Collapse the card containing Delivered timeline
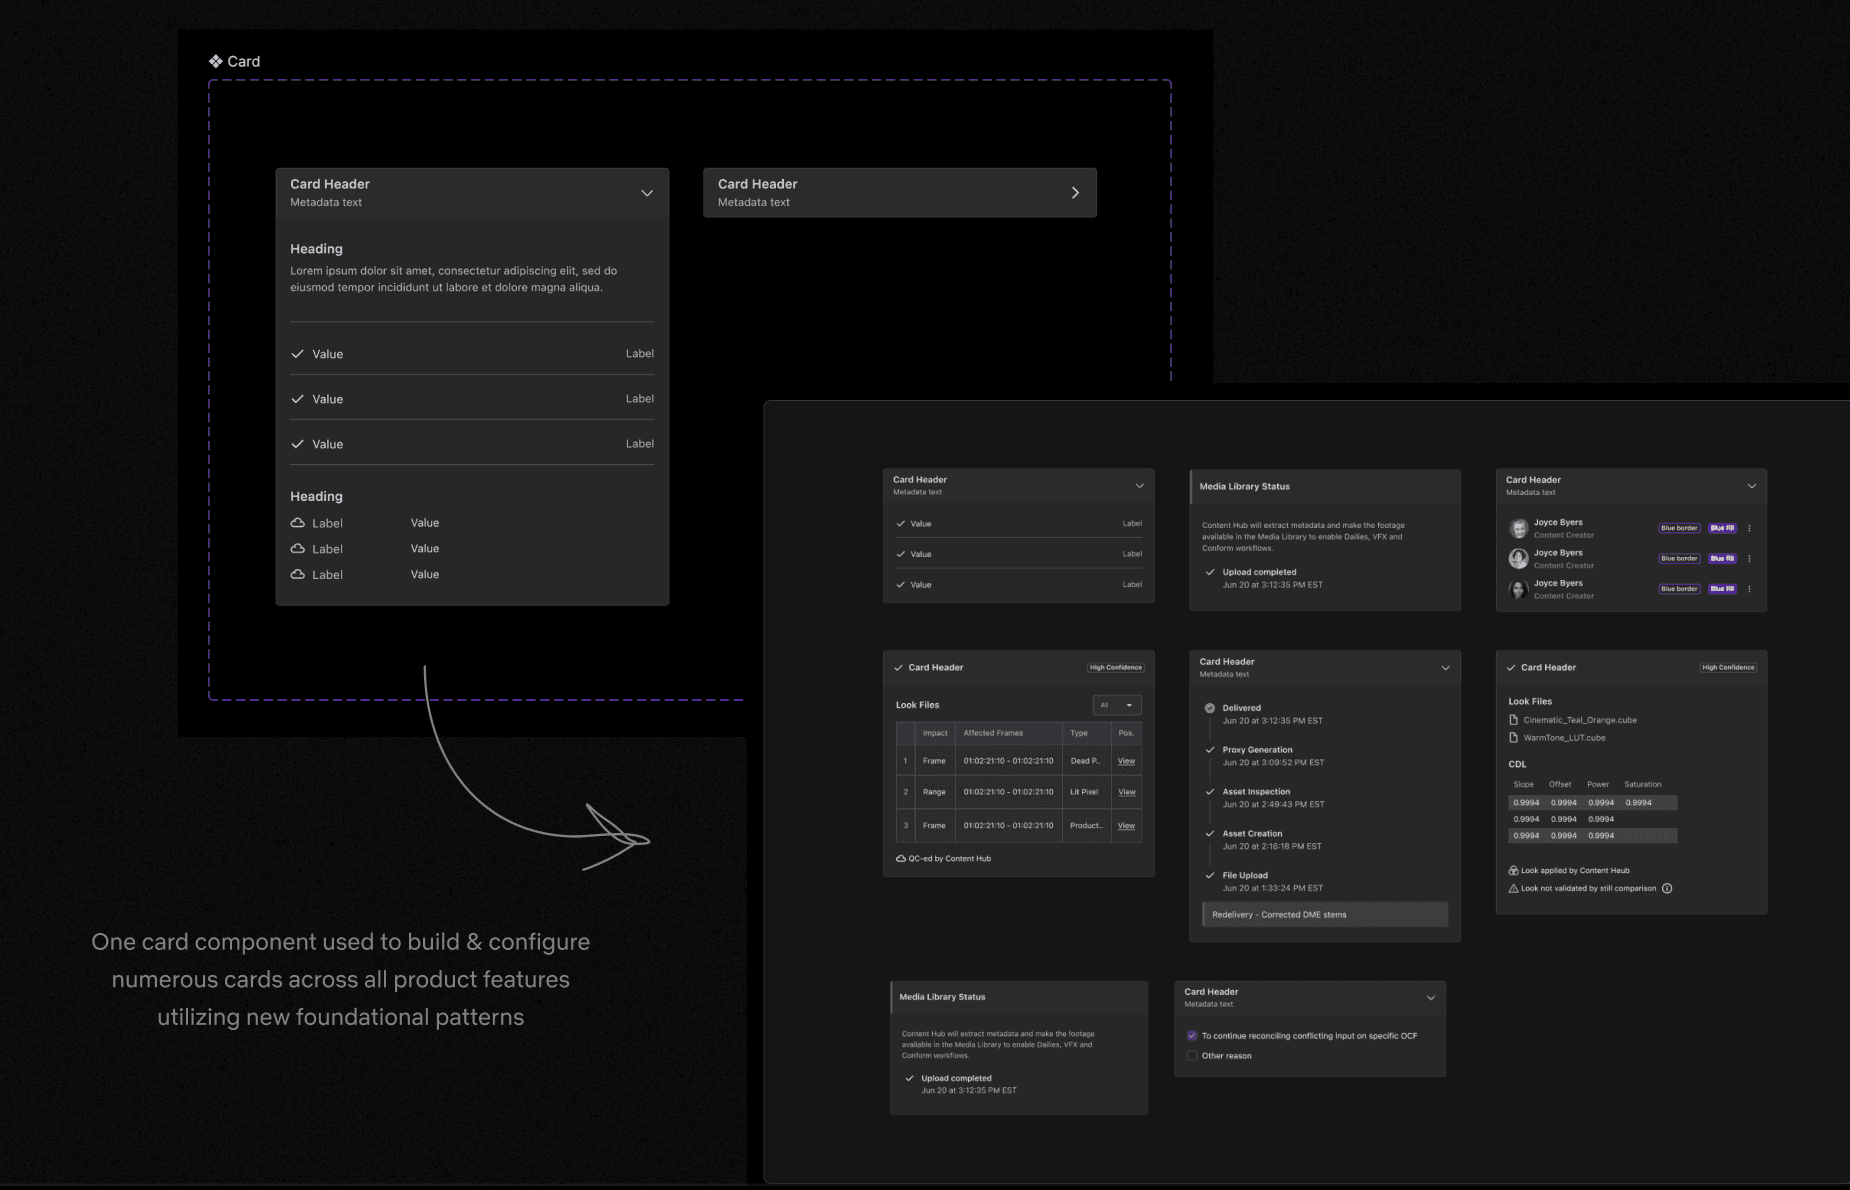 point(1445,668)
